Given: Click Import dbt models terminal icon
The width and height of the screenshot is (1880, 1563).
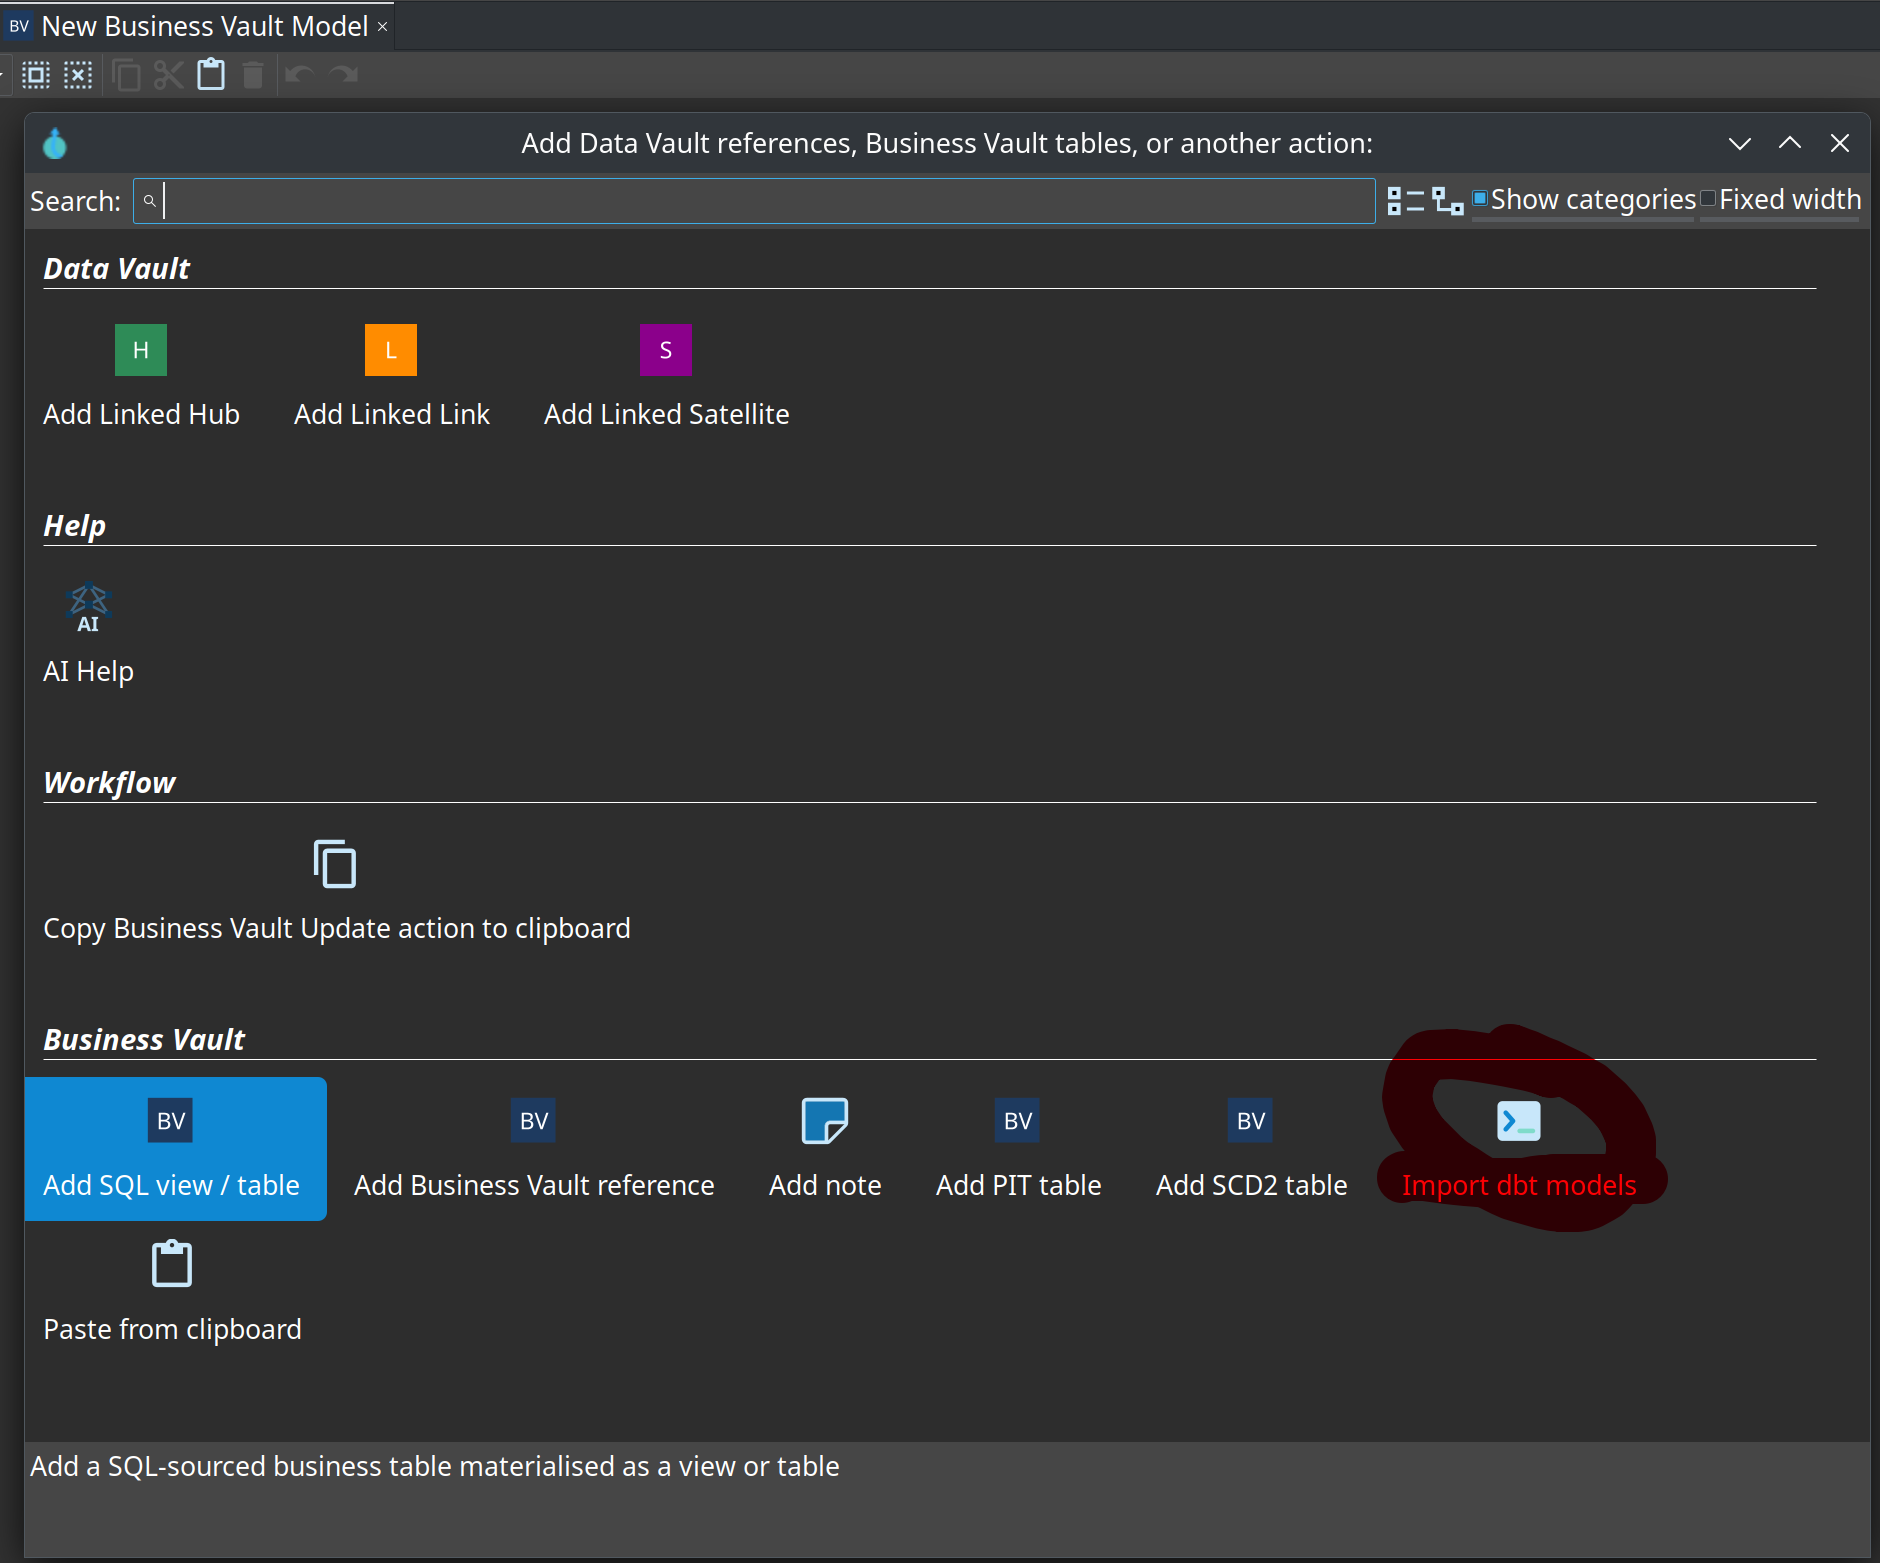Looking at the screenshot, I should (x=1519, y=1121).
